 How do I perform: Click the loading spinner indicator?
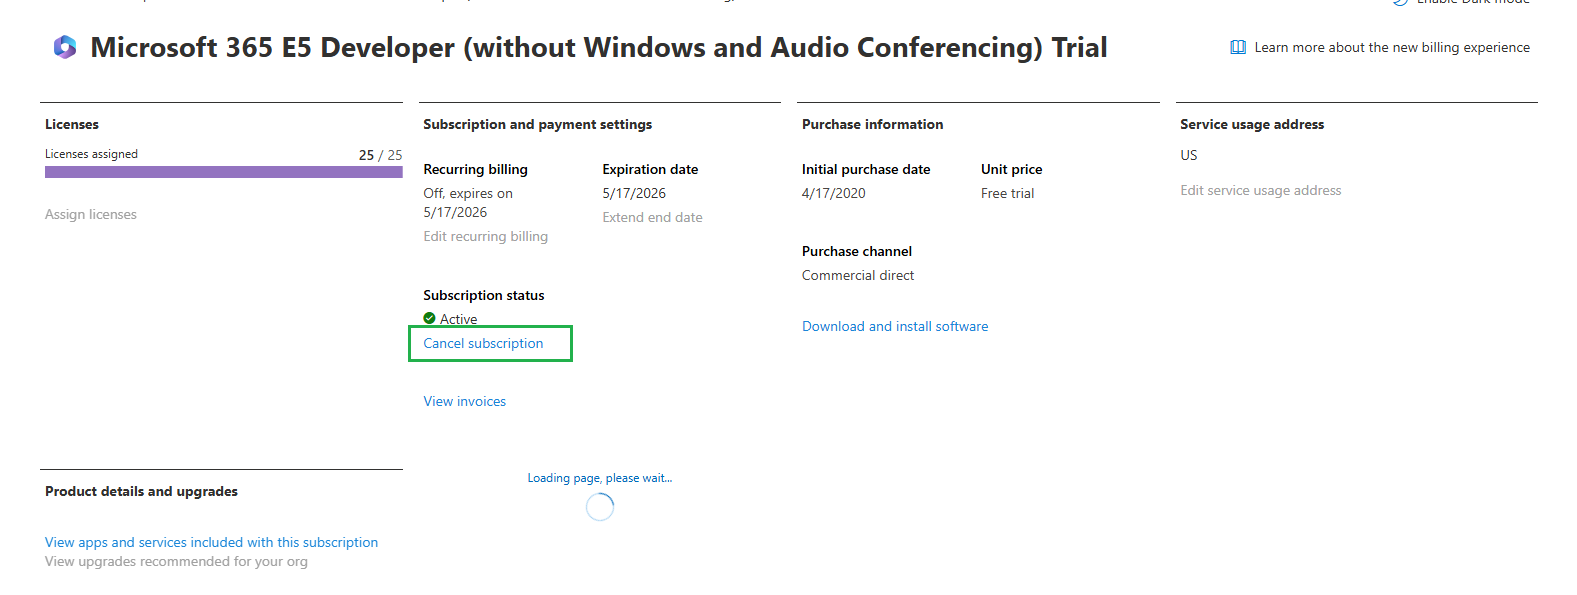click(600, 507)
